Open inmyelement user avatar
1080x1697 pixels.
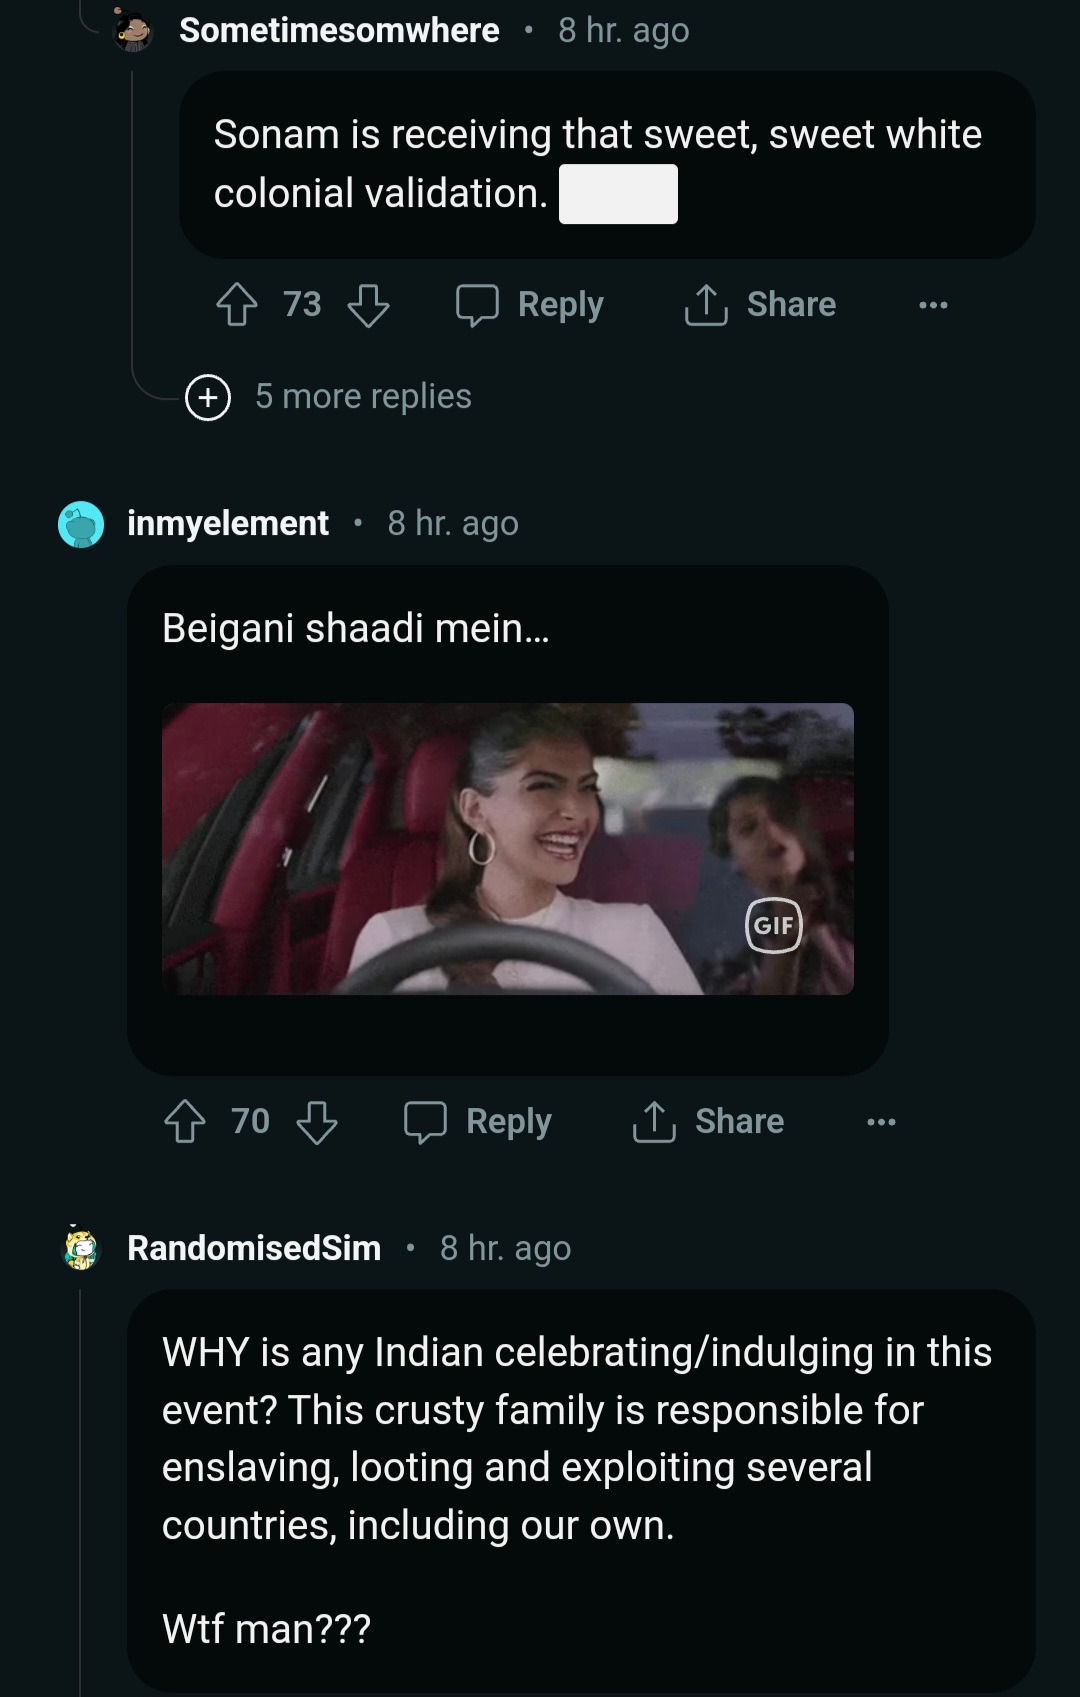coord(81,524)
